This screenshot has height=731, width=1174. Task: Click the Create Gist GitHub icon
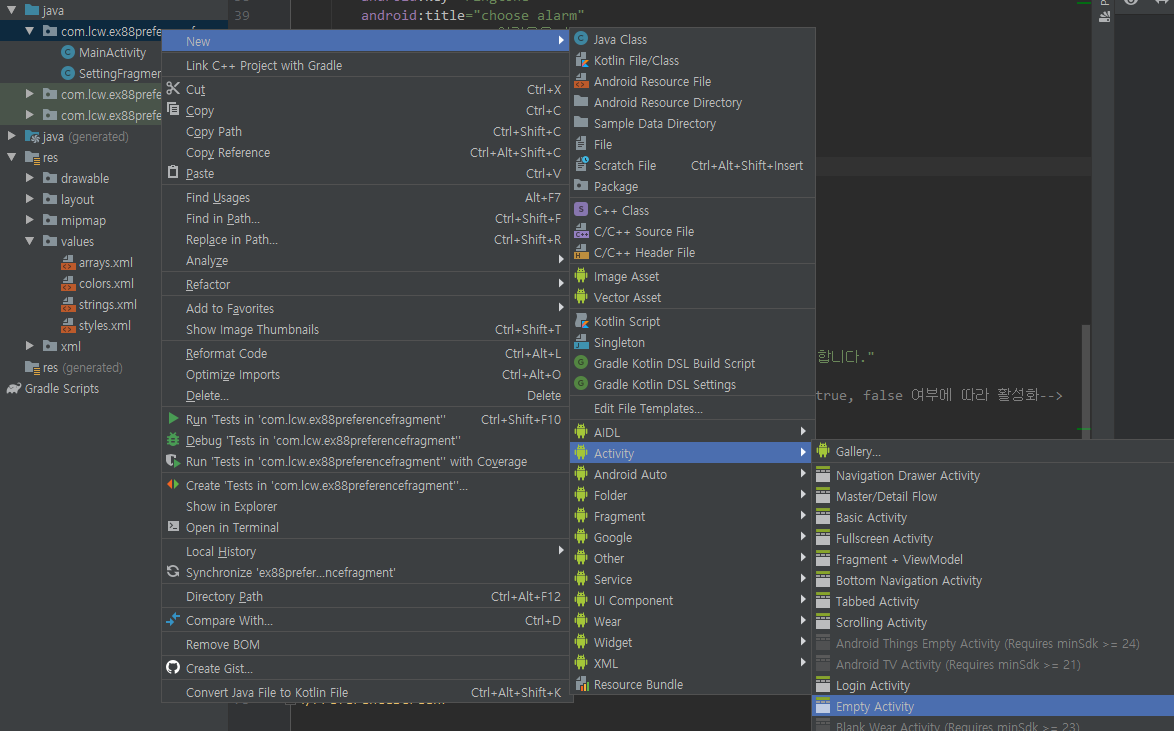click(x=173, y=667)
